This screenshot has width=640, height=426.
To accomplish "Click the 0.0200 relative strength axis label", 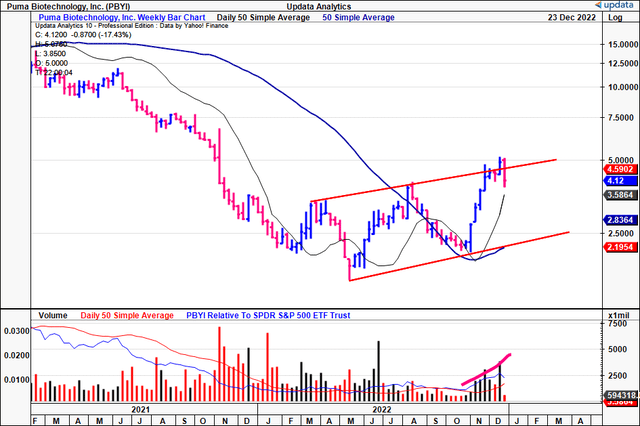I will coord(17,355).
